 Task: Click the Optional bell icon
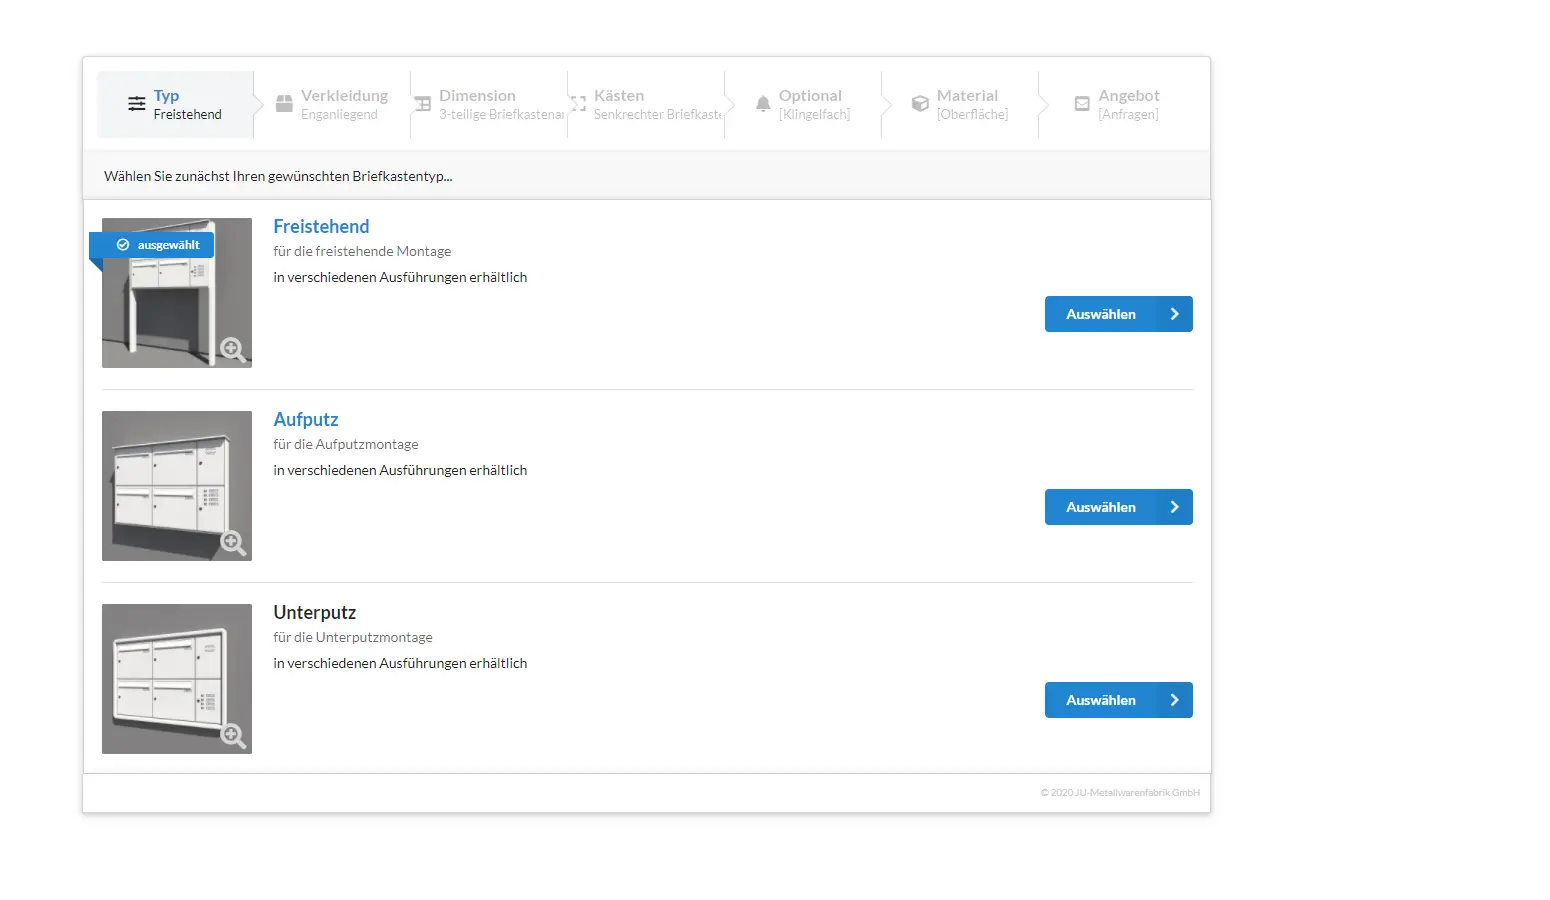763,104
